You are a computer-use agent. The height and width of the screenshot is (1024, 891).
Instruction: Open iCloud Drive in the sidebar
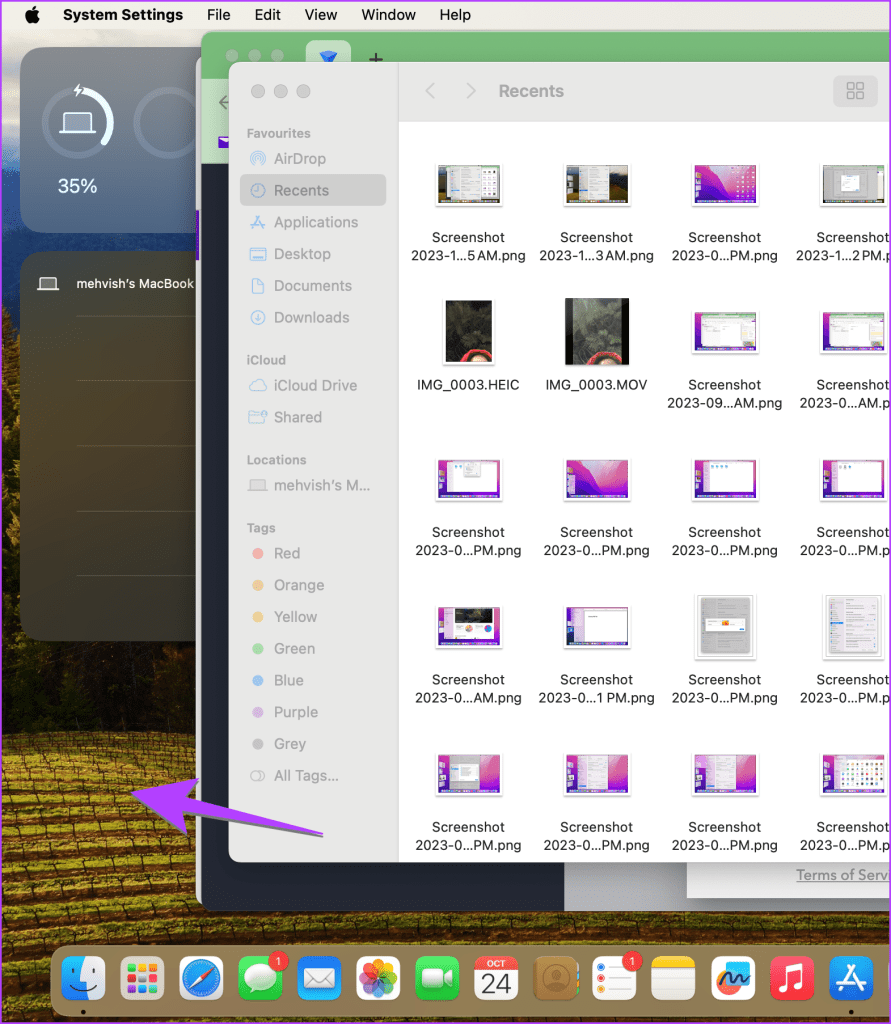click(314, 385)
